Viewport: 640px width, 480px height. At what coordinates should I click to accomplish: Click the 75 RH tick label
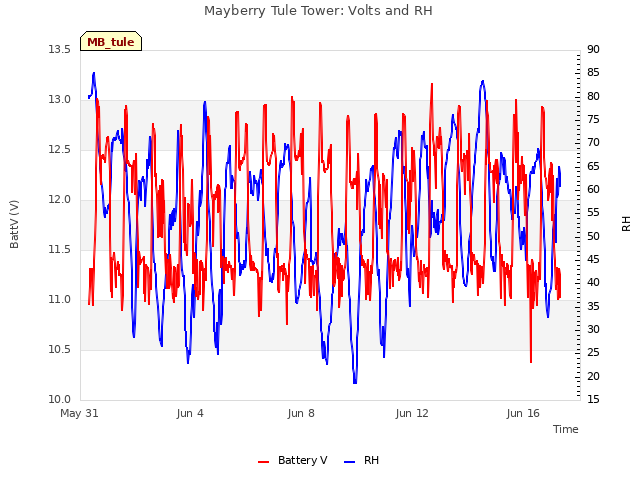pyautogui.click(x=593, y=120)
